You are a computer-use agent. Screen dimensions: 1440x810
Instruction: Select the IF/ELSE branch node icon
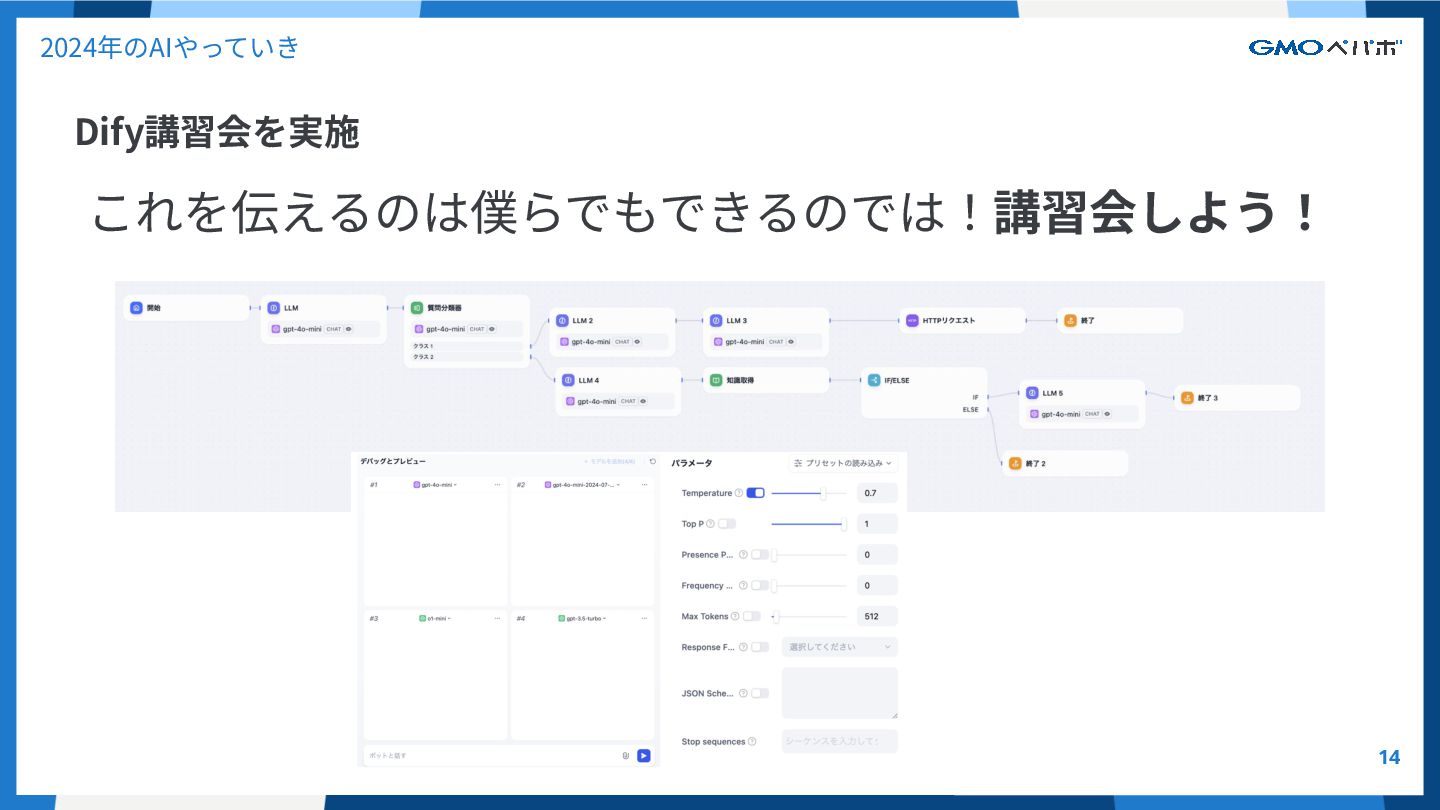(x=874, y=380)
